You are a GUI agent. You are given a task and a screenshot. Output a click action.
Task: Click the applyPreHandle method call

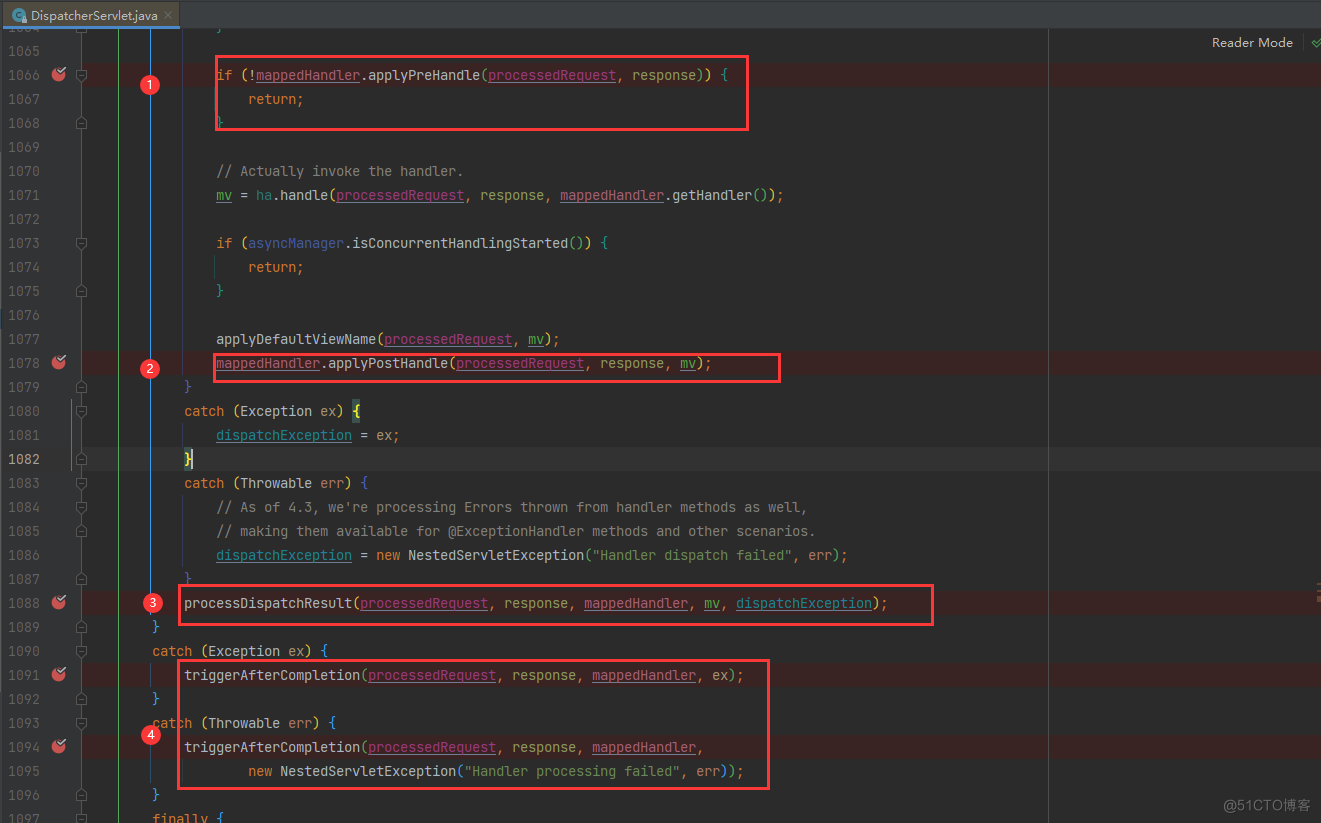424,75
